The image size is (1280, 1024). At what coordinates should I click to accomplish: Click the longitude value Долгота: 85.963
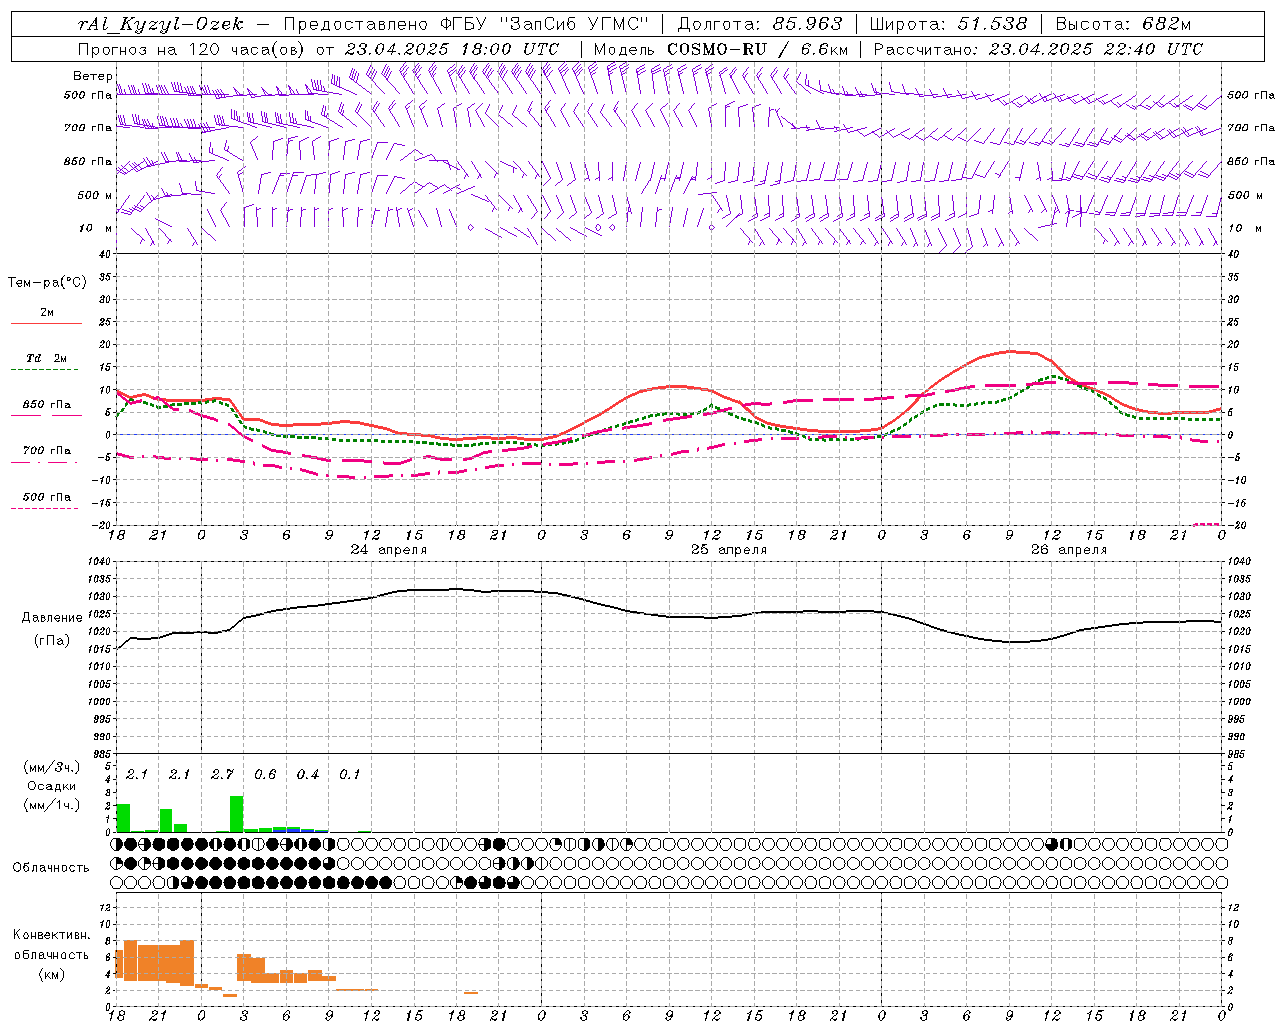759,24
